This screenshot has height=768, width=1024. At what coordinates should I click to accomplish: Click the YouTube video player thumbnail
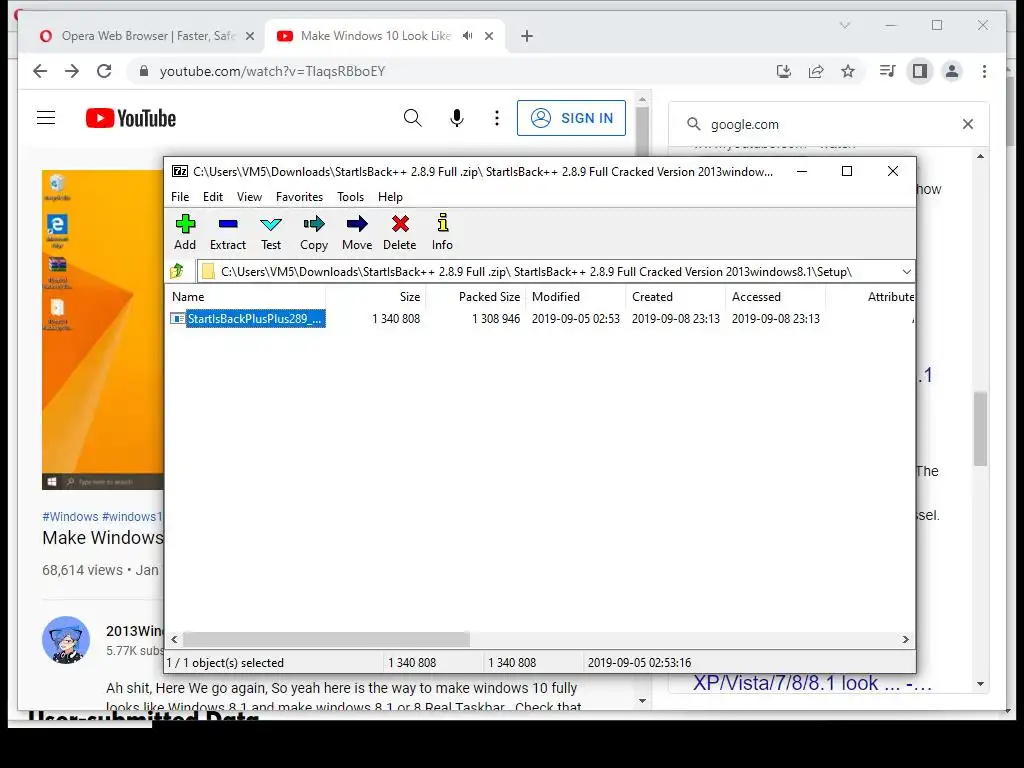pyautogui.click(x=103, y=330)
